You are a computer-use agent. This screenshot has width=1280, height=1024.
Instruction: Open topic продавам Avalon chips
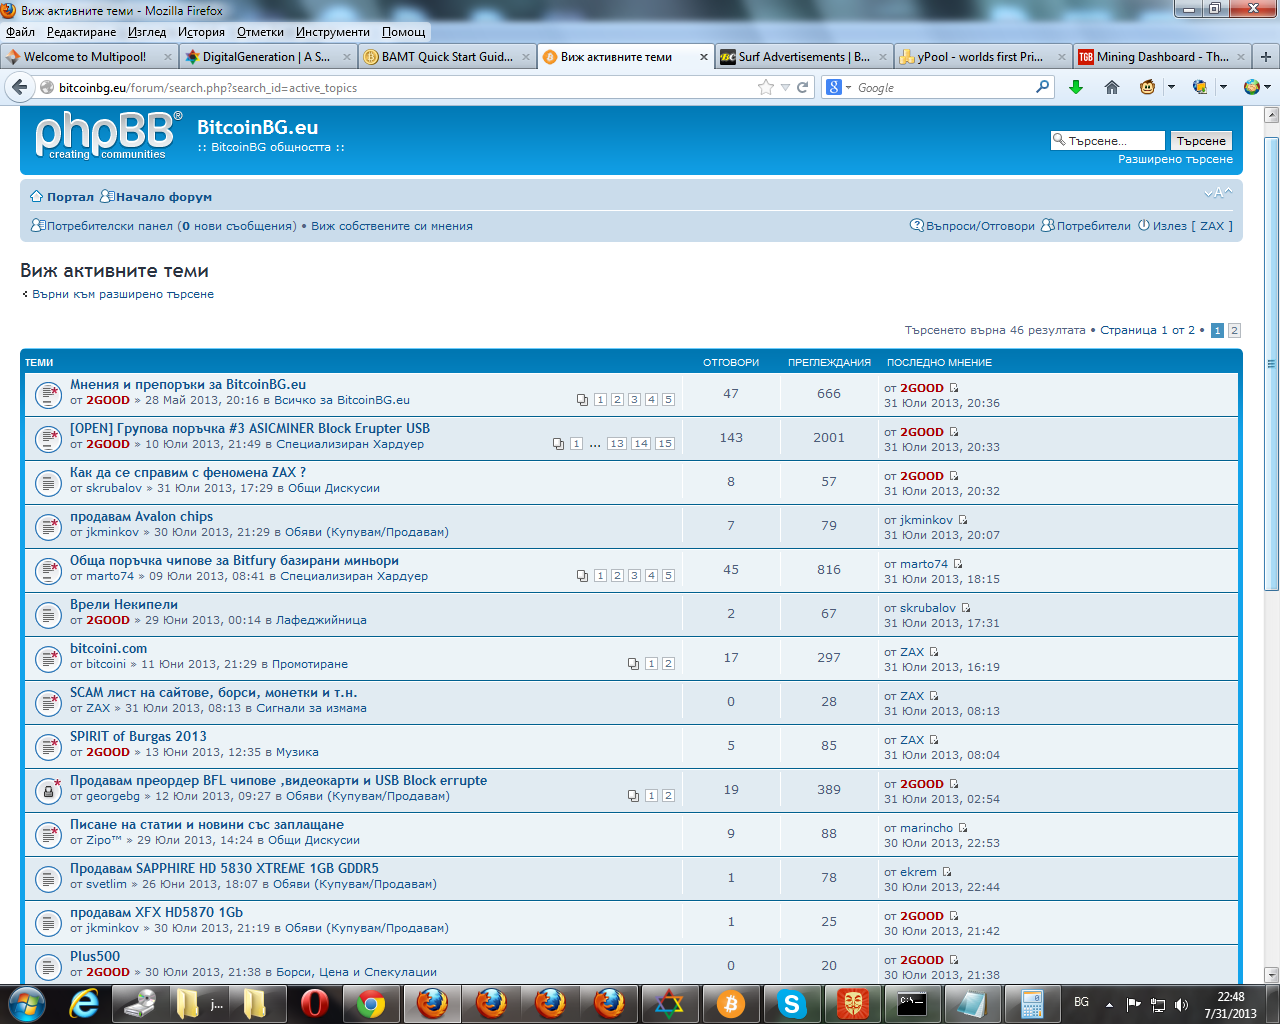[x=141, y=516]
